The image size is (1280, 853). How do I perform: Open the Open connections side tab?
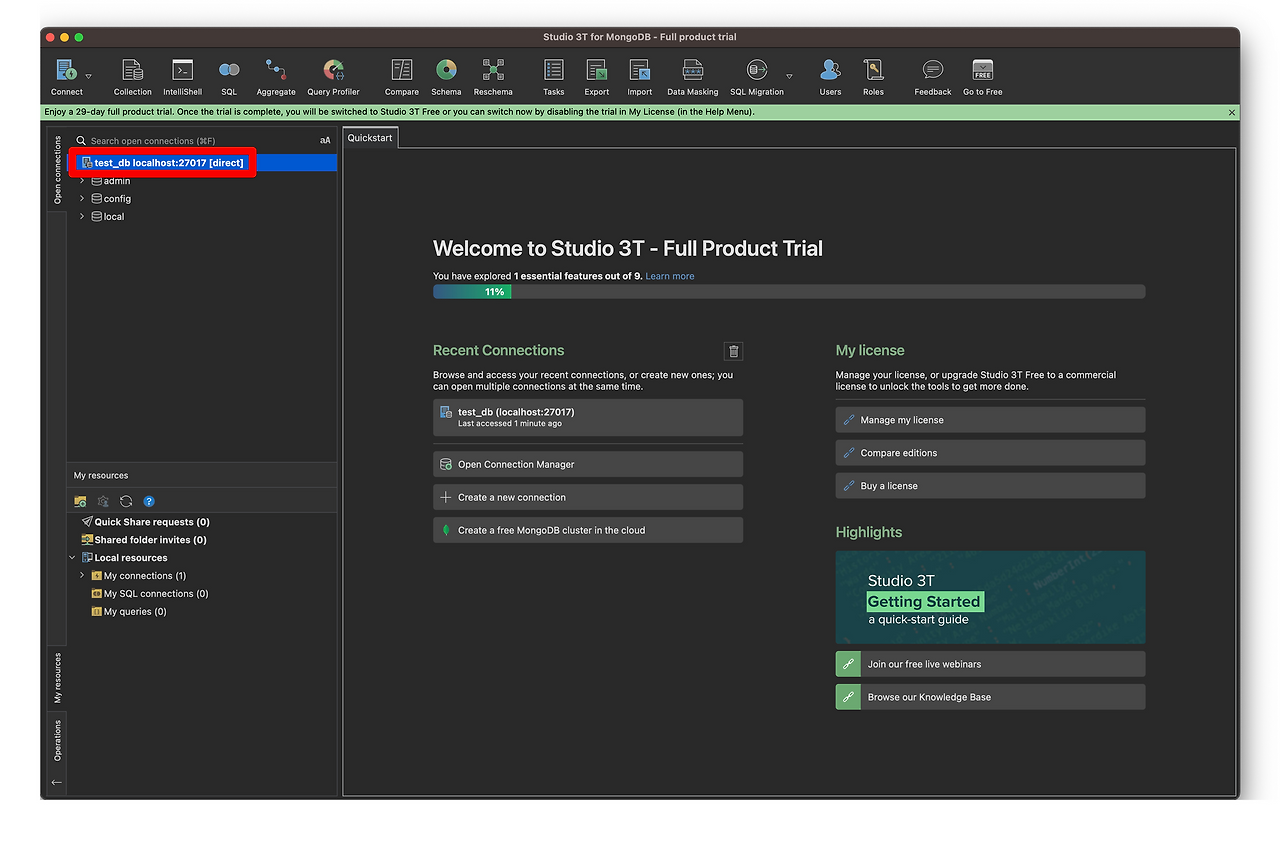pyautogui.click(x=57, y=170)
